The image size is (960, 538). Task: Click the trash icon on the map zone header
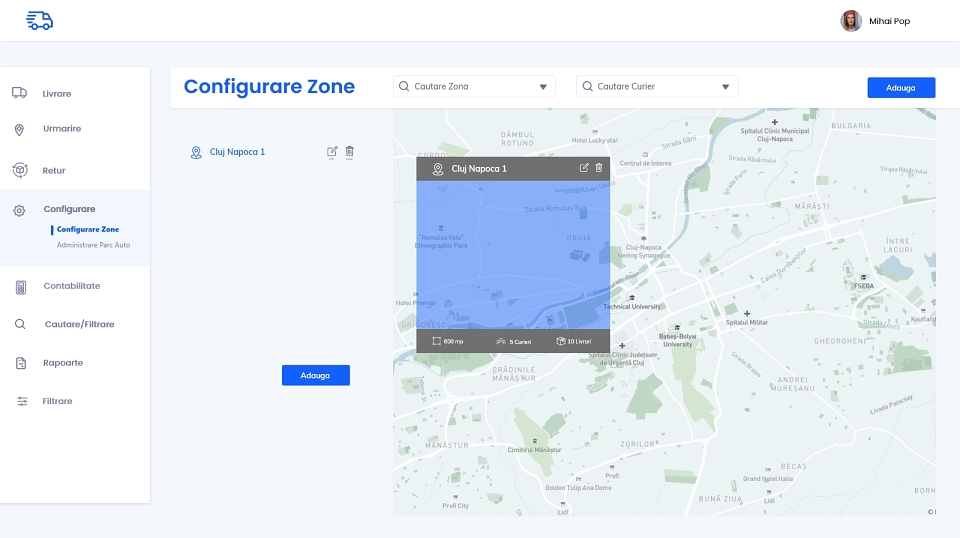click(599, 168)
